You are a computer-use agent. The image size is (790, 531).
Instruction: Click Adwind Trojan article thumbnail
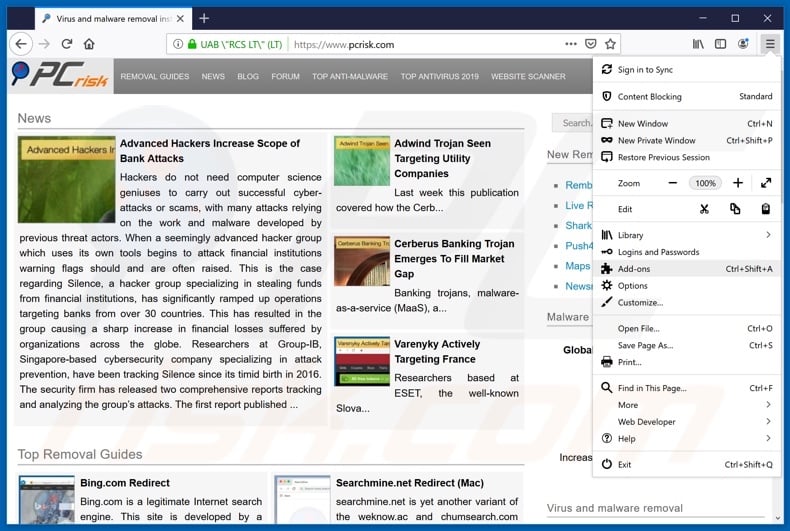362,161
